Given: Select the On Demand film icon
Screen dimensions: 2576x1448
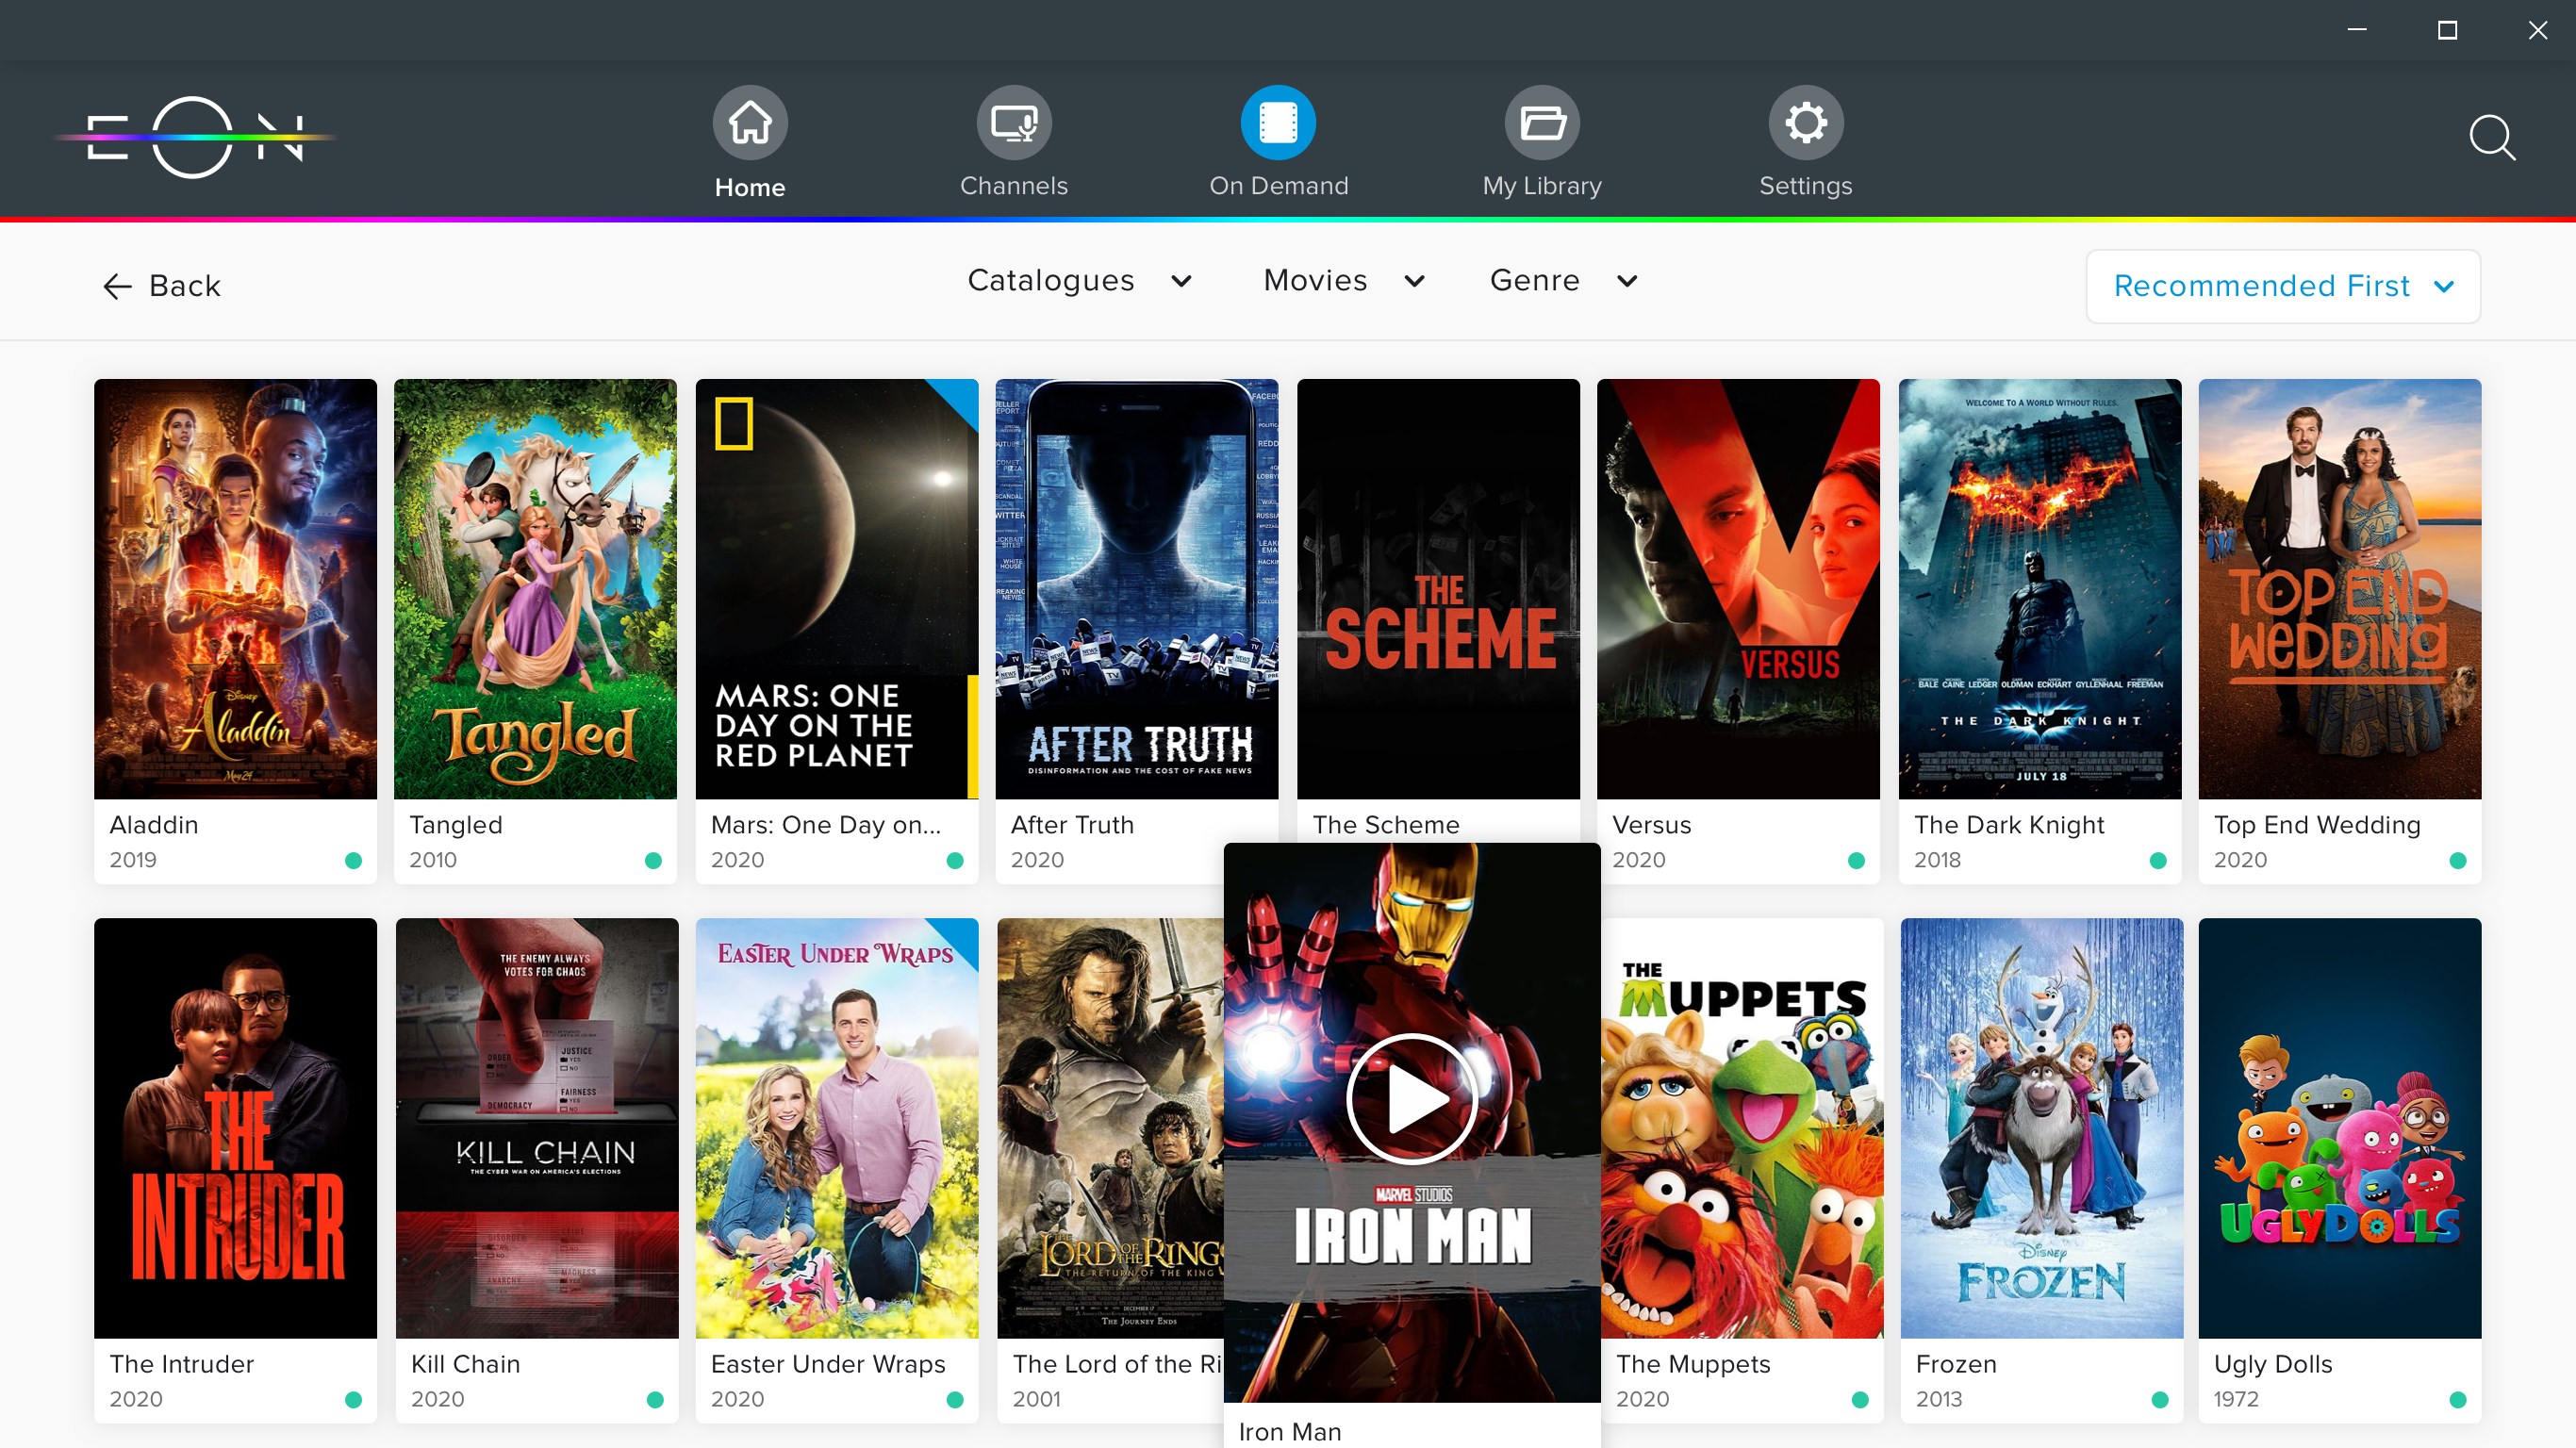Looking at the screenshot, I should [1279, 121].
